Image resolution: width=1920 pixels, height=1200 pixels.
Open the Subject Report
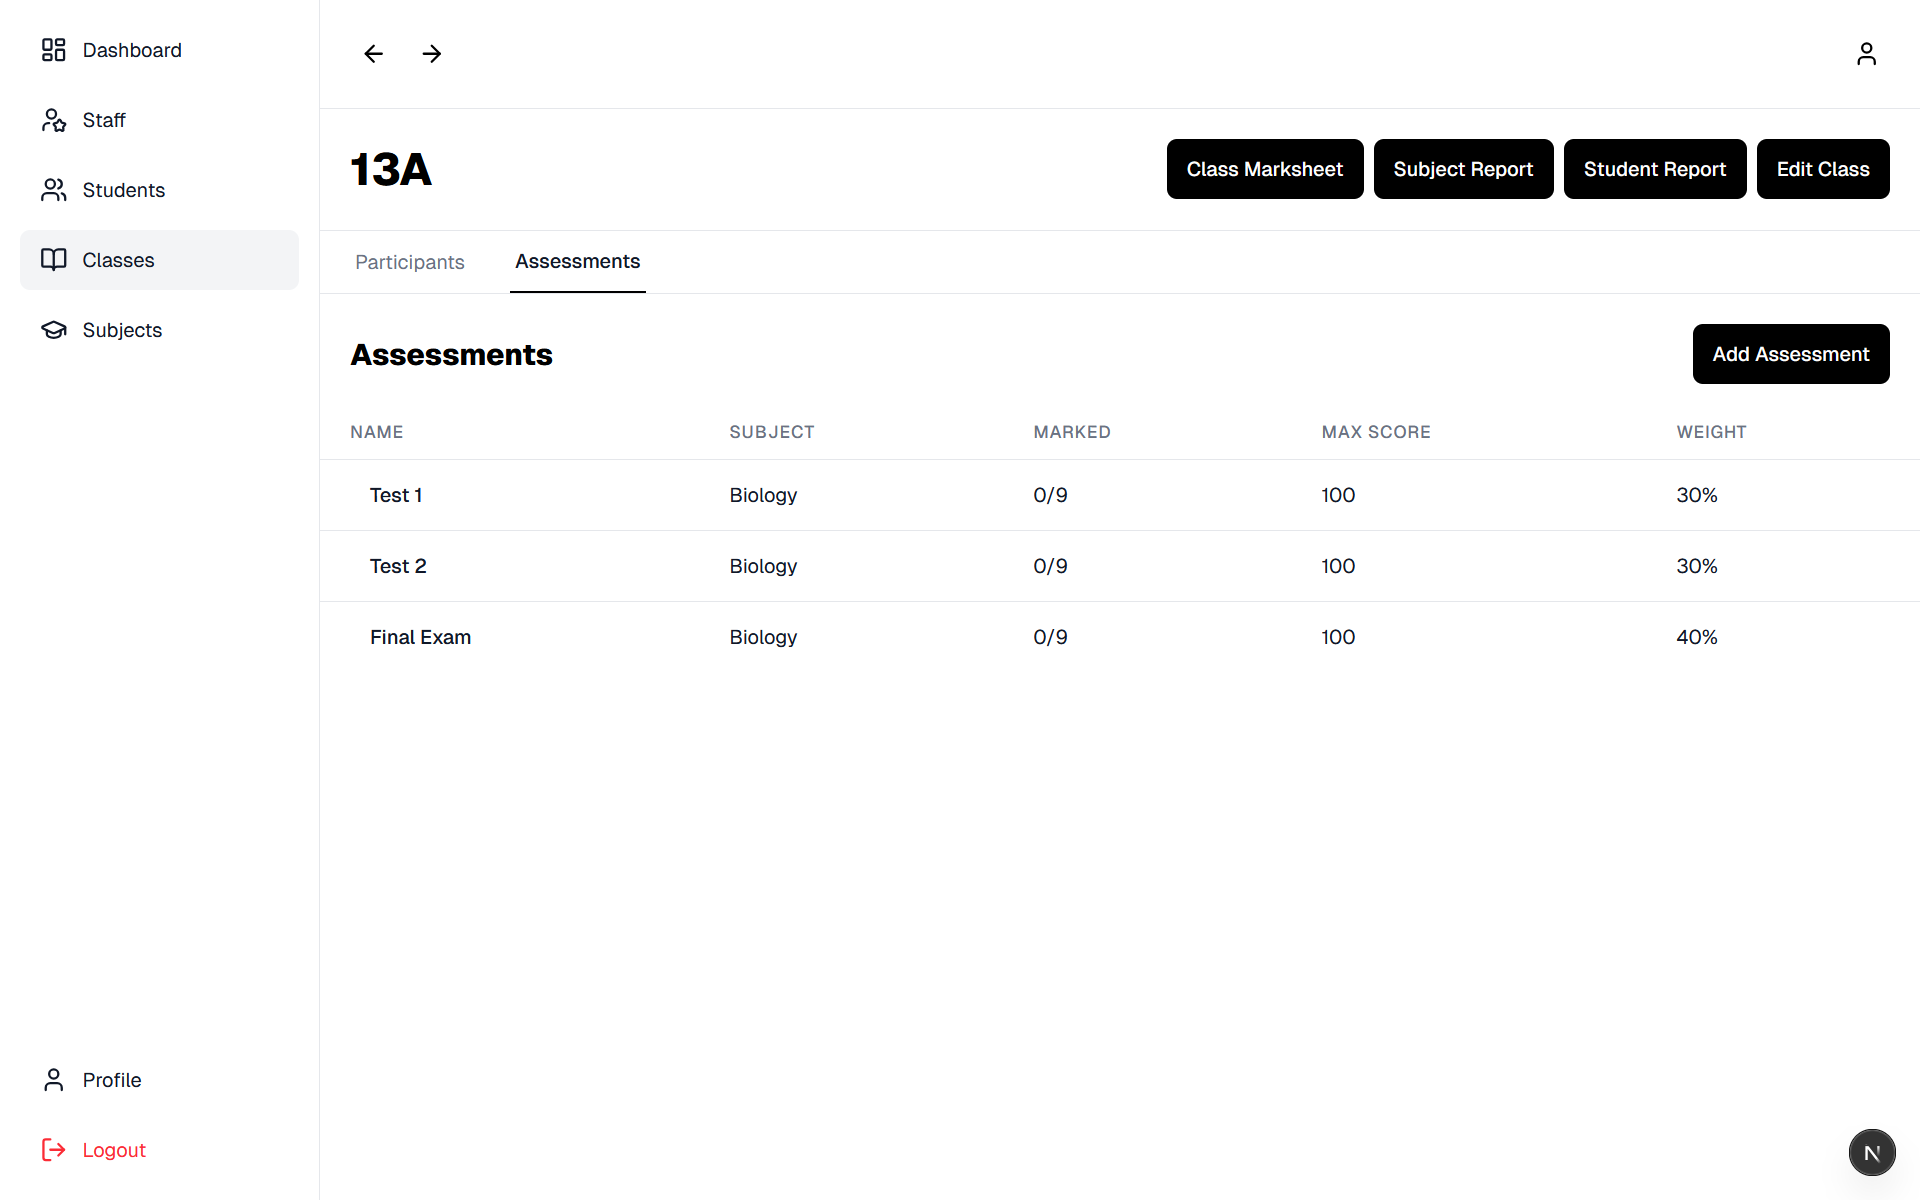click(1463, 169)
